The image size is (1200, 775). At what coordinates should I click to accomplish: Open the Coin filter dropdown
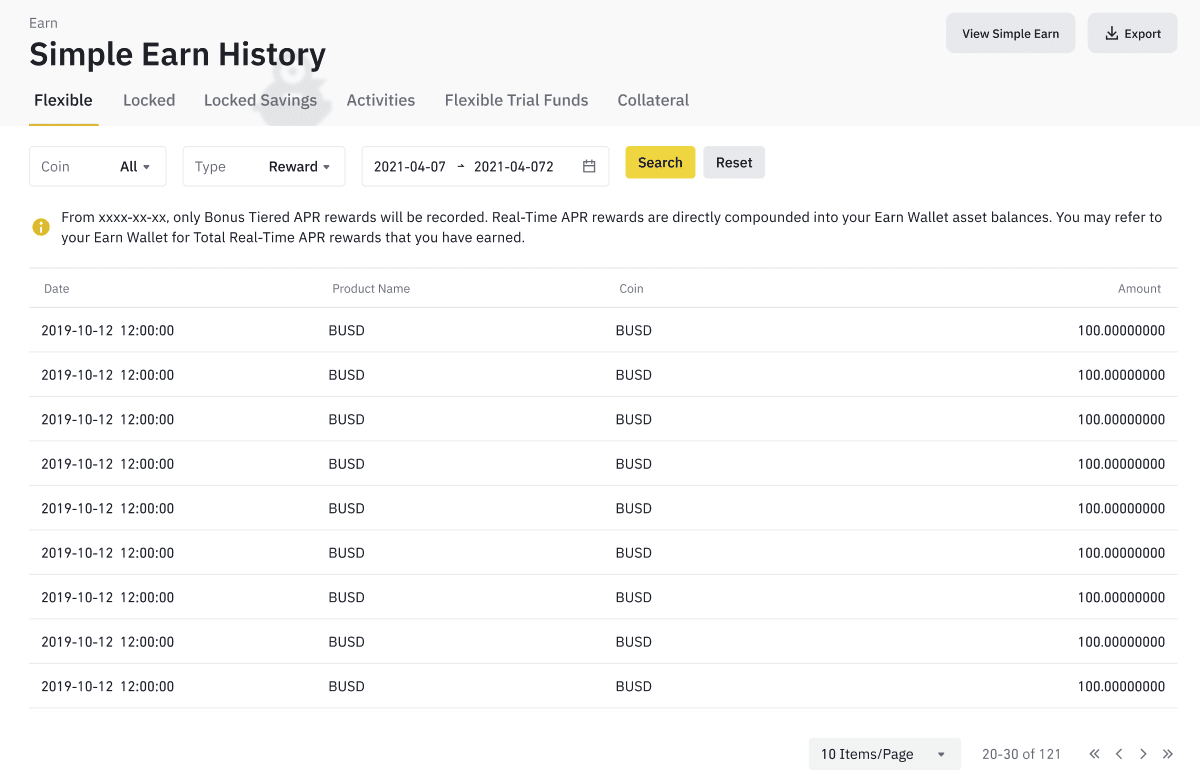98,166
